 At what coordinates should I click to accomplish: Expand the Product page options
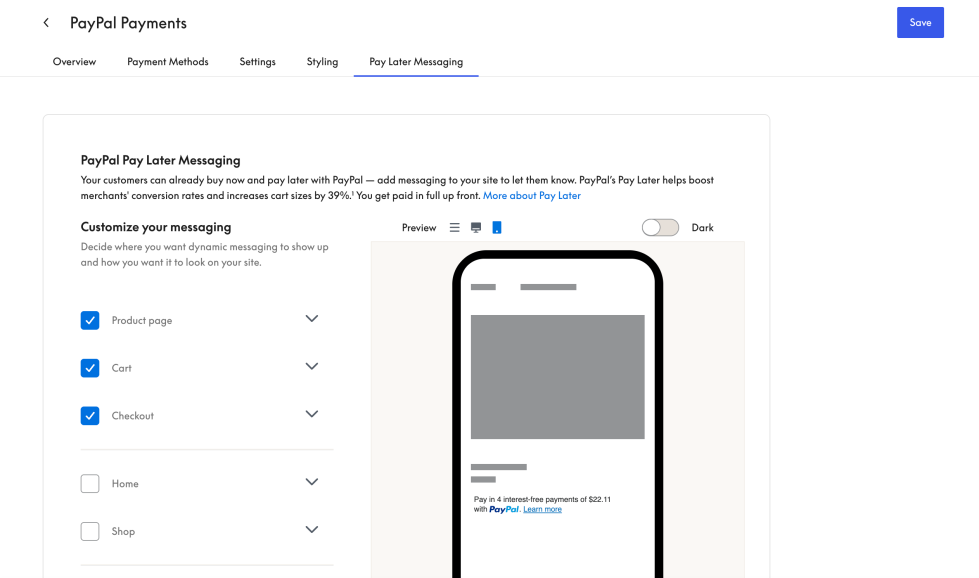coord(312,319)
